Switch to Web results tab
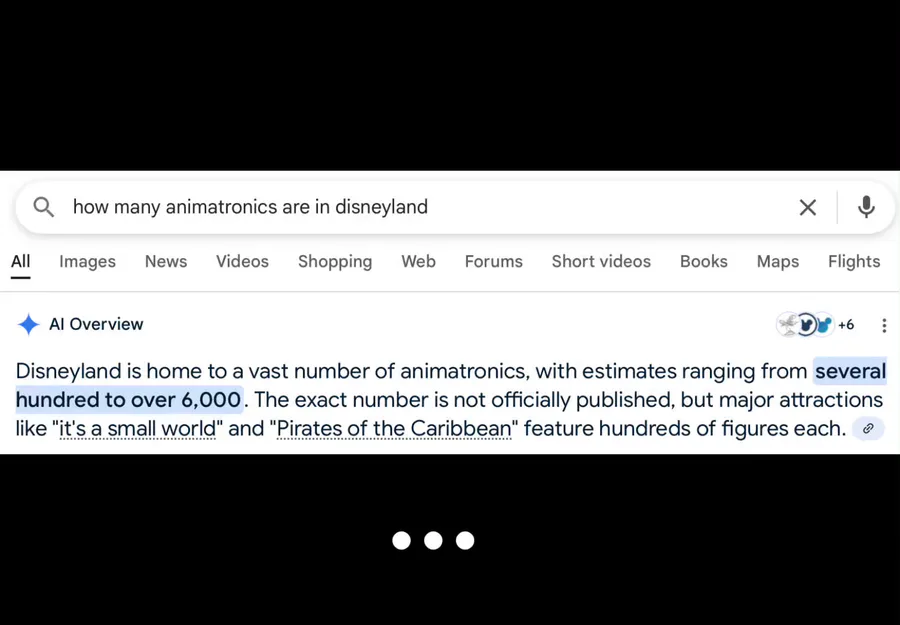This screenshot has width=900, height=625. point(418,262)
